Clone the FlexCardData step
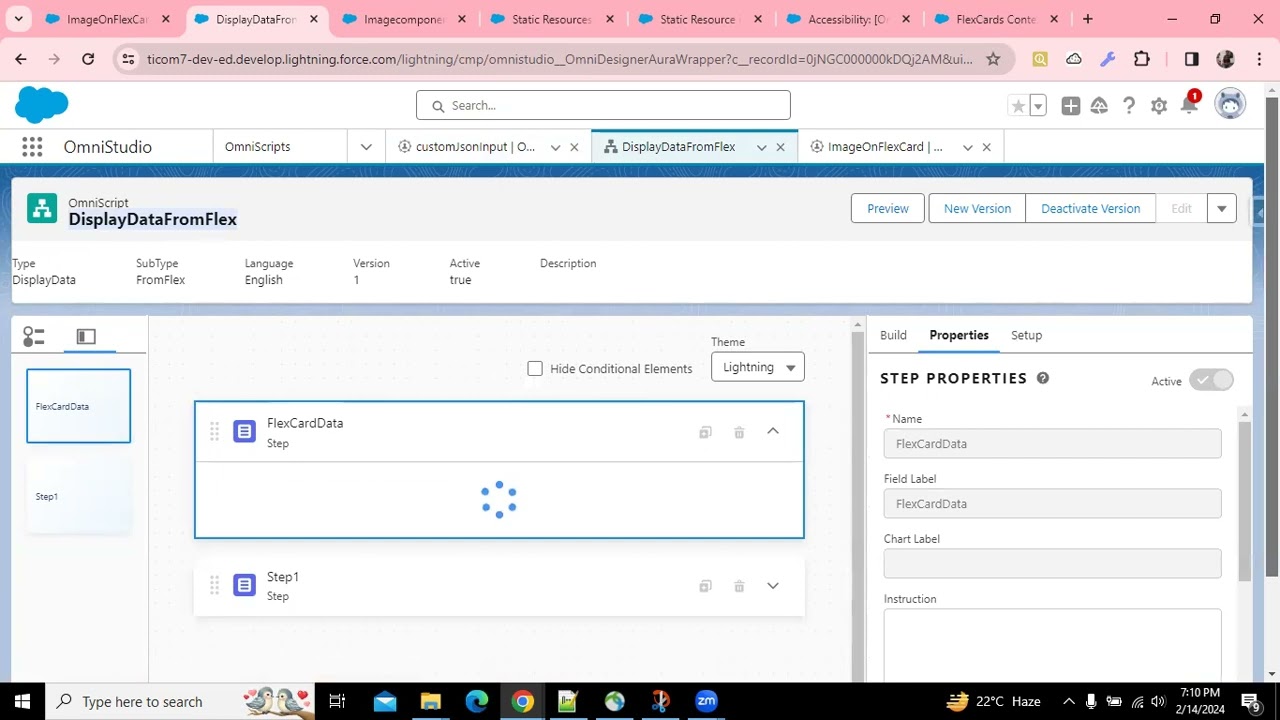This screenshot has height=720, width=1280. tap(705, 432)
